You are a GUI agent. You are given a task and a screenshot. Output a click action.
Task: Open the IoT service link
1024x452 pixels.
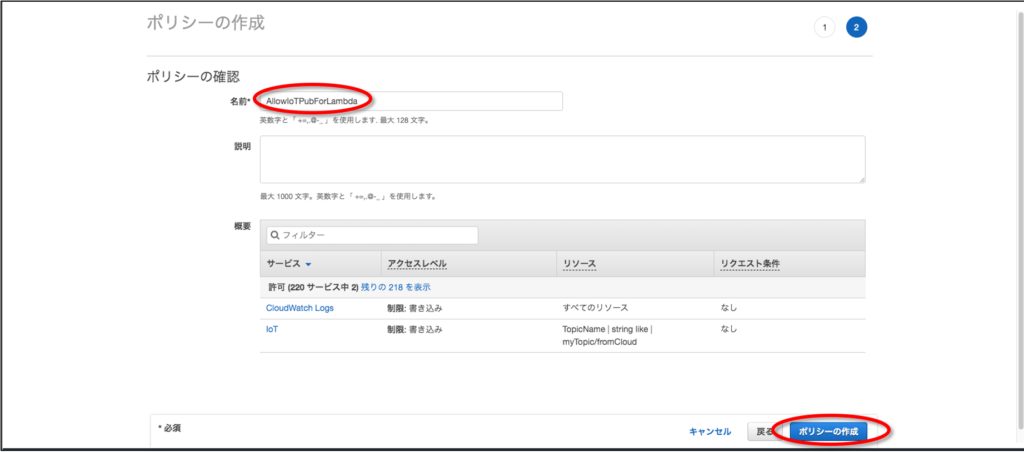[x=272, y=328]
